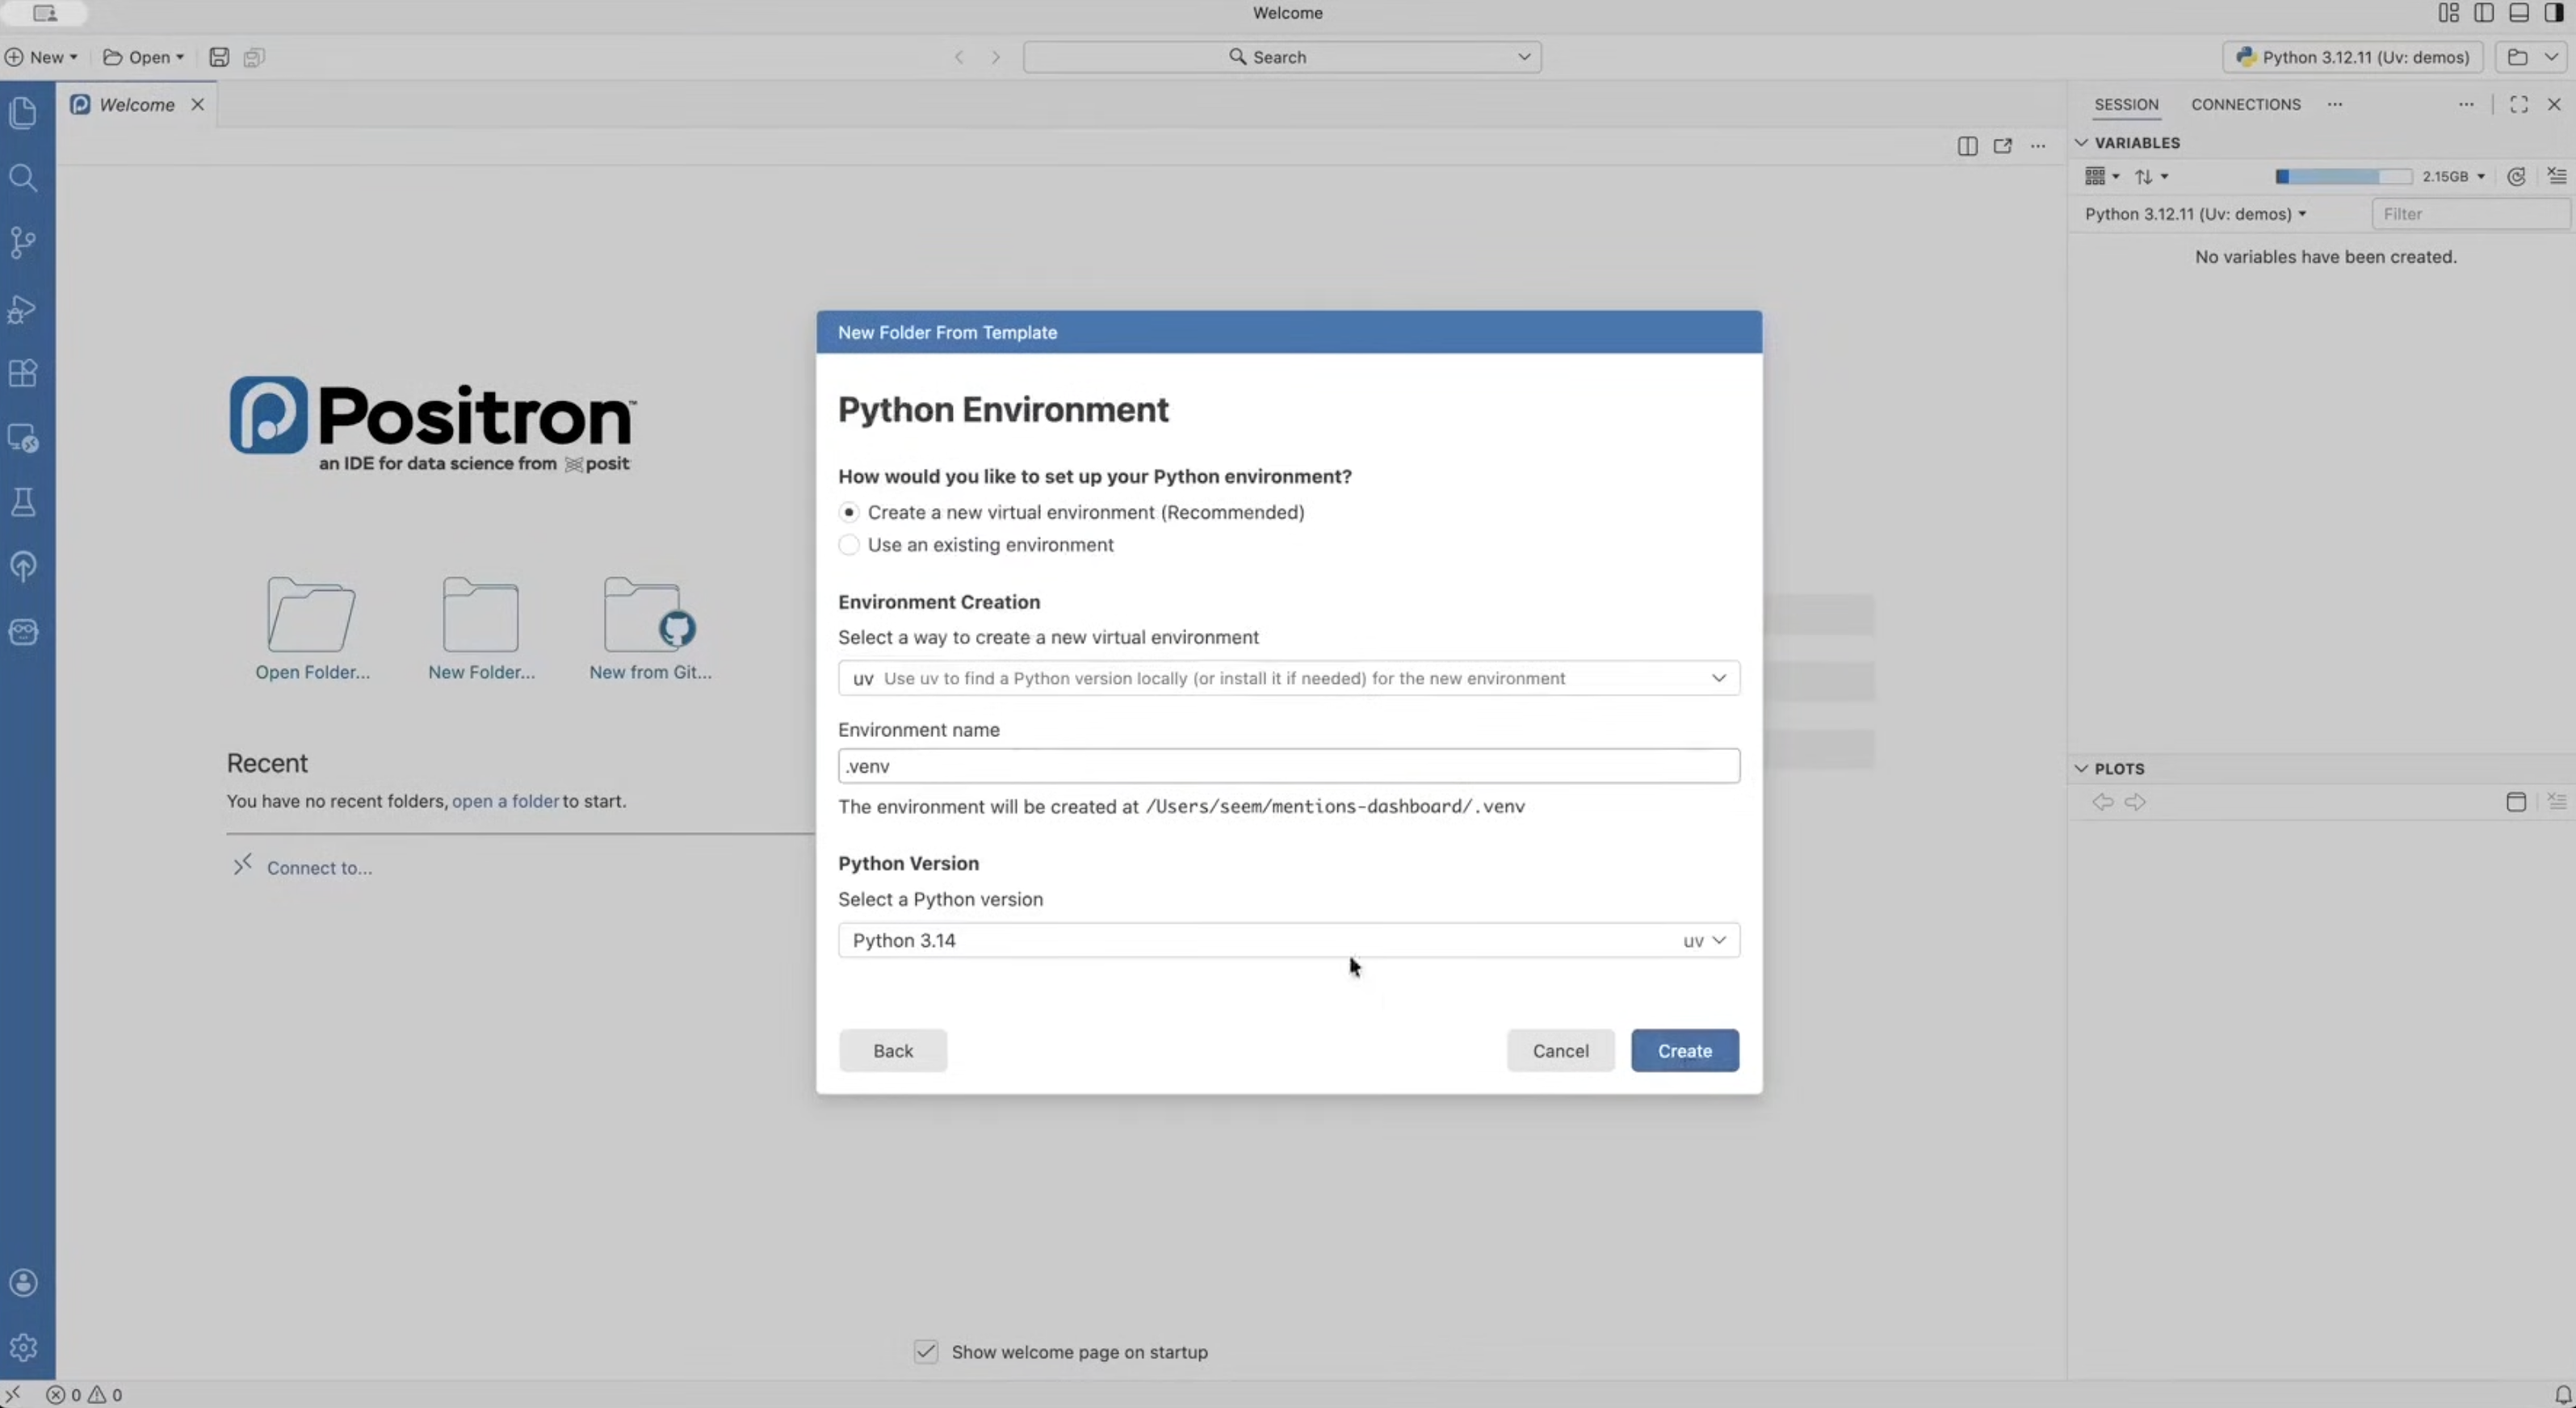The width and height of the screenshot is (2576, 1408).
Task: Open the Python 3.14 version dropdown
Action: click(1288, 940)
